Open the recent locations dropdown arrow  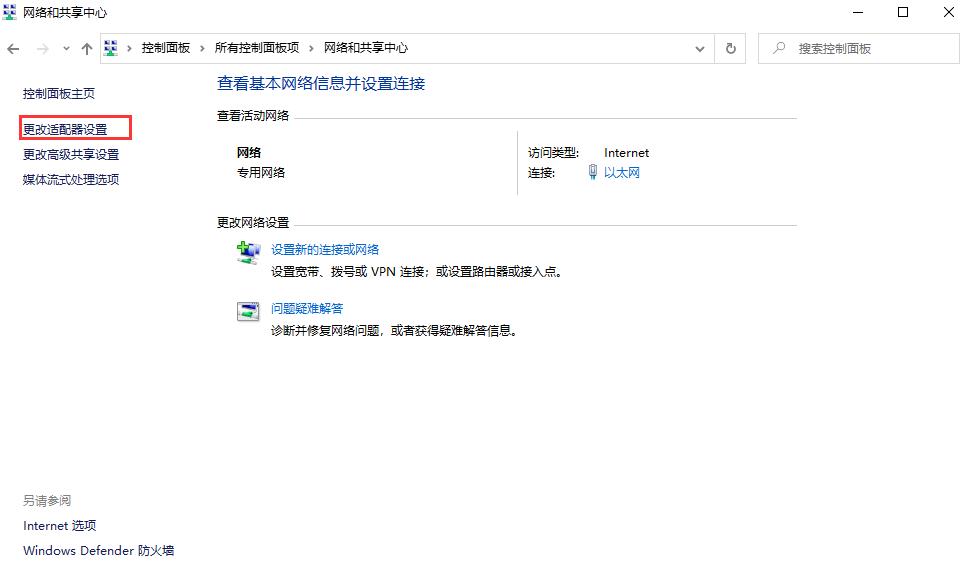click(66, 48)
